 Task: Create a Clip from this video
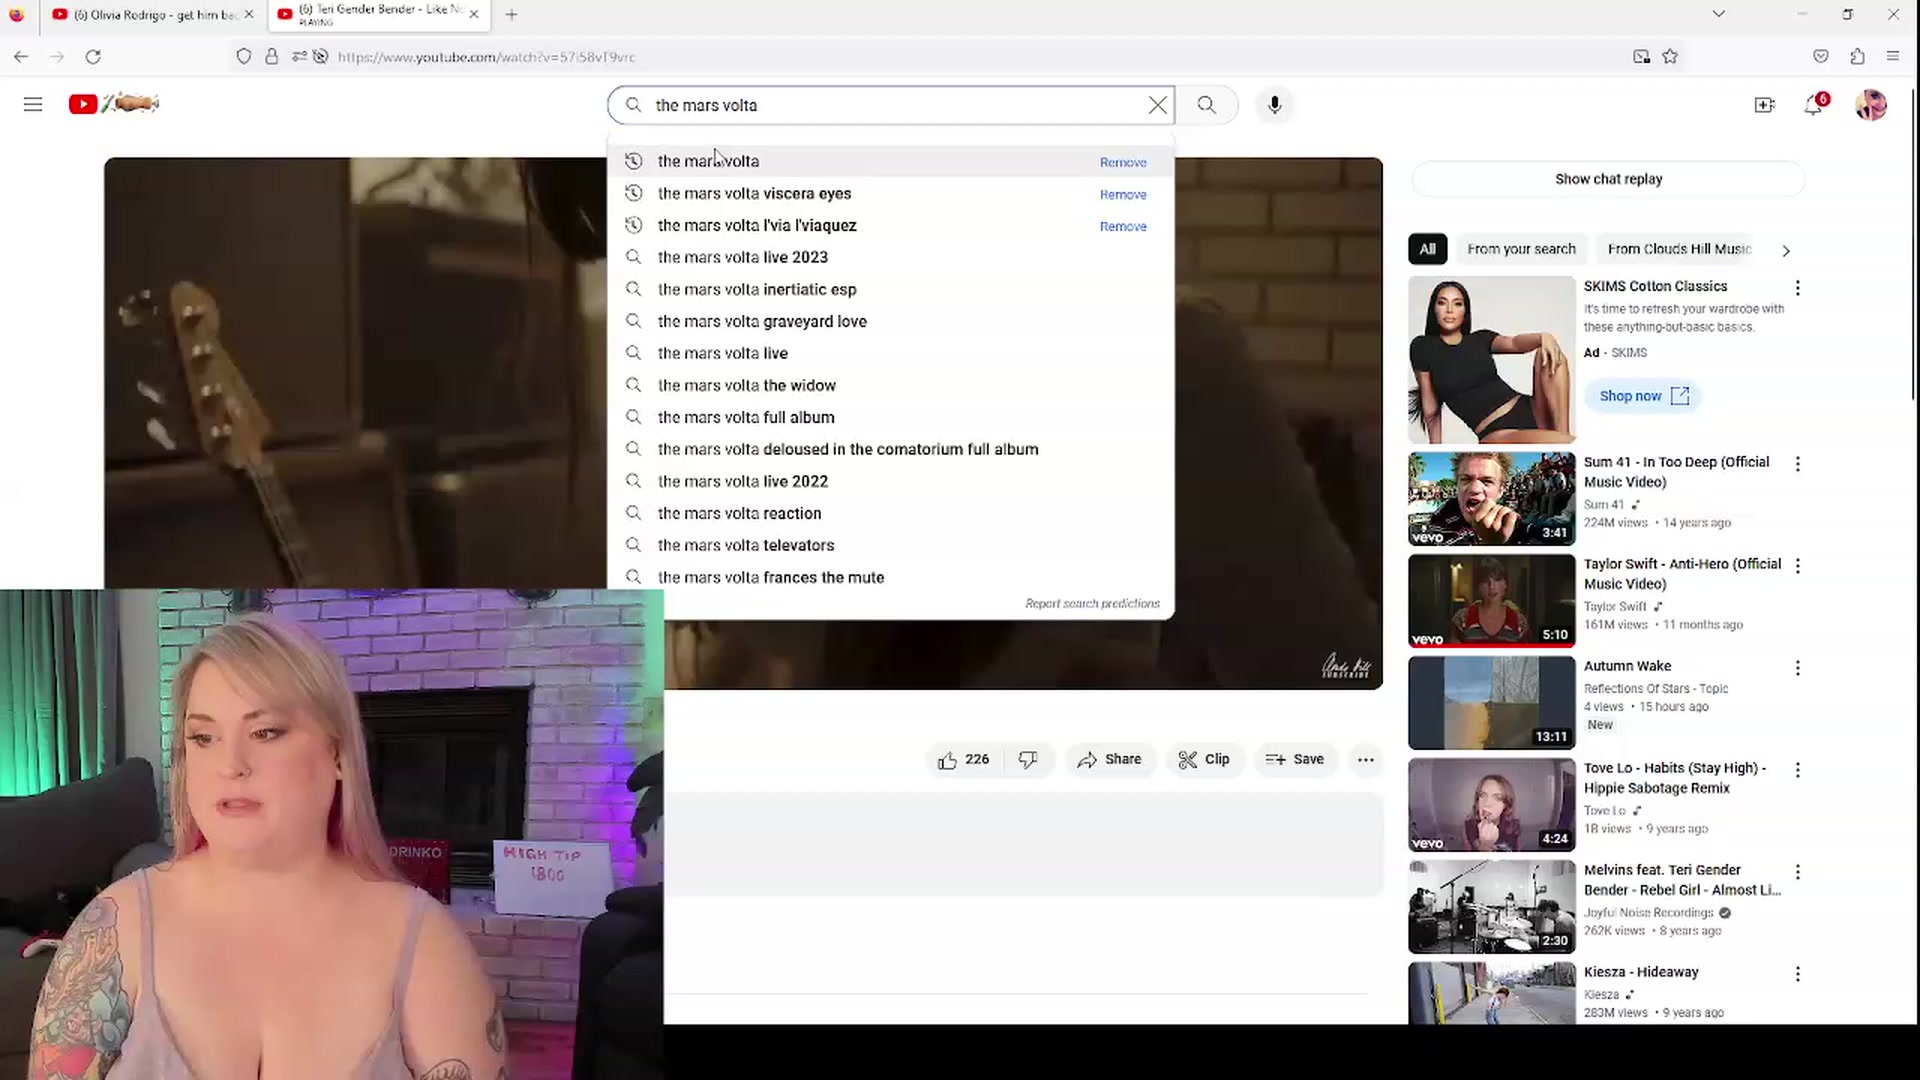1204,759
